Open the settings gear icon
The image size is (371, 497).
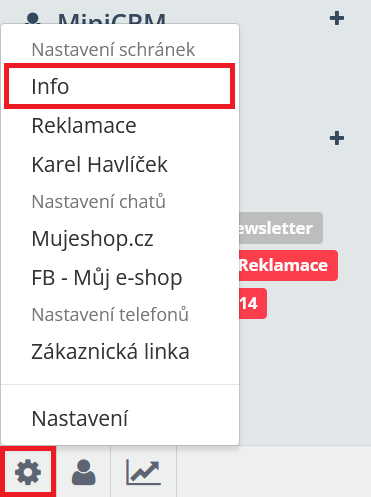[x=28, y=472]
